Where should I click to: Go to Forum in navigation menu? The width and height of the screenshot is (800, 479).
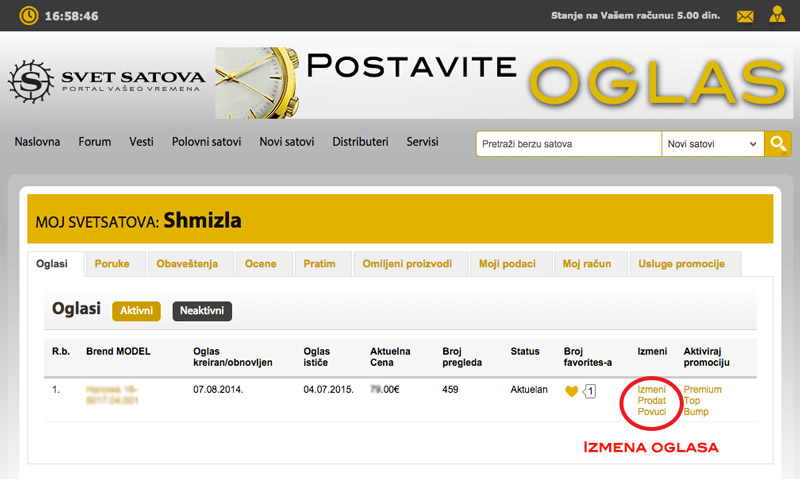click(95, 142)
